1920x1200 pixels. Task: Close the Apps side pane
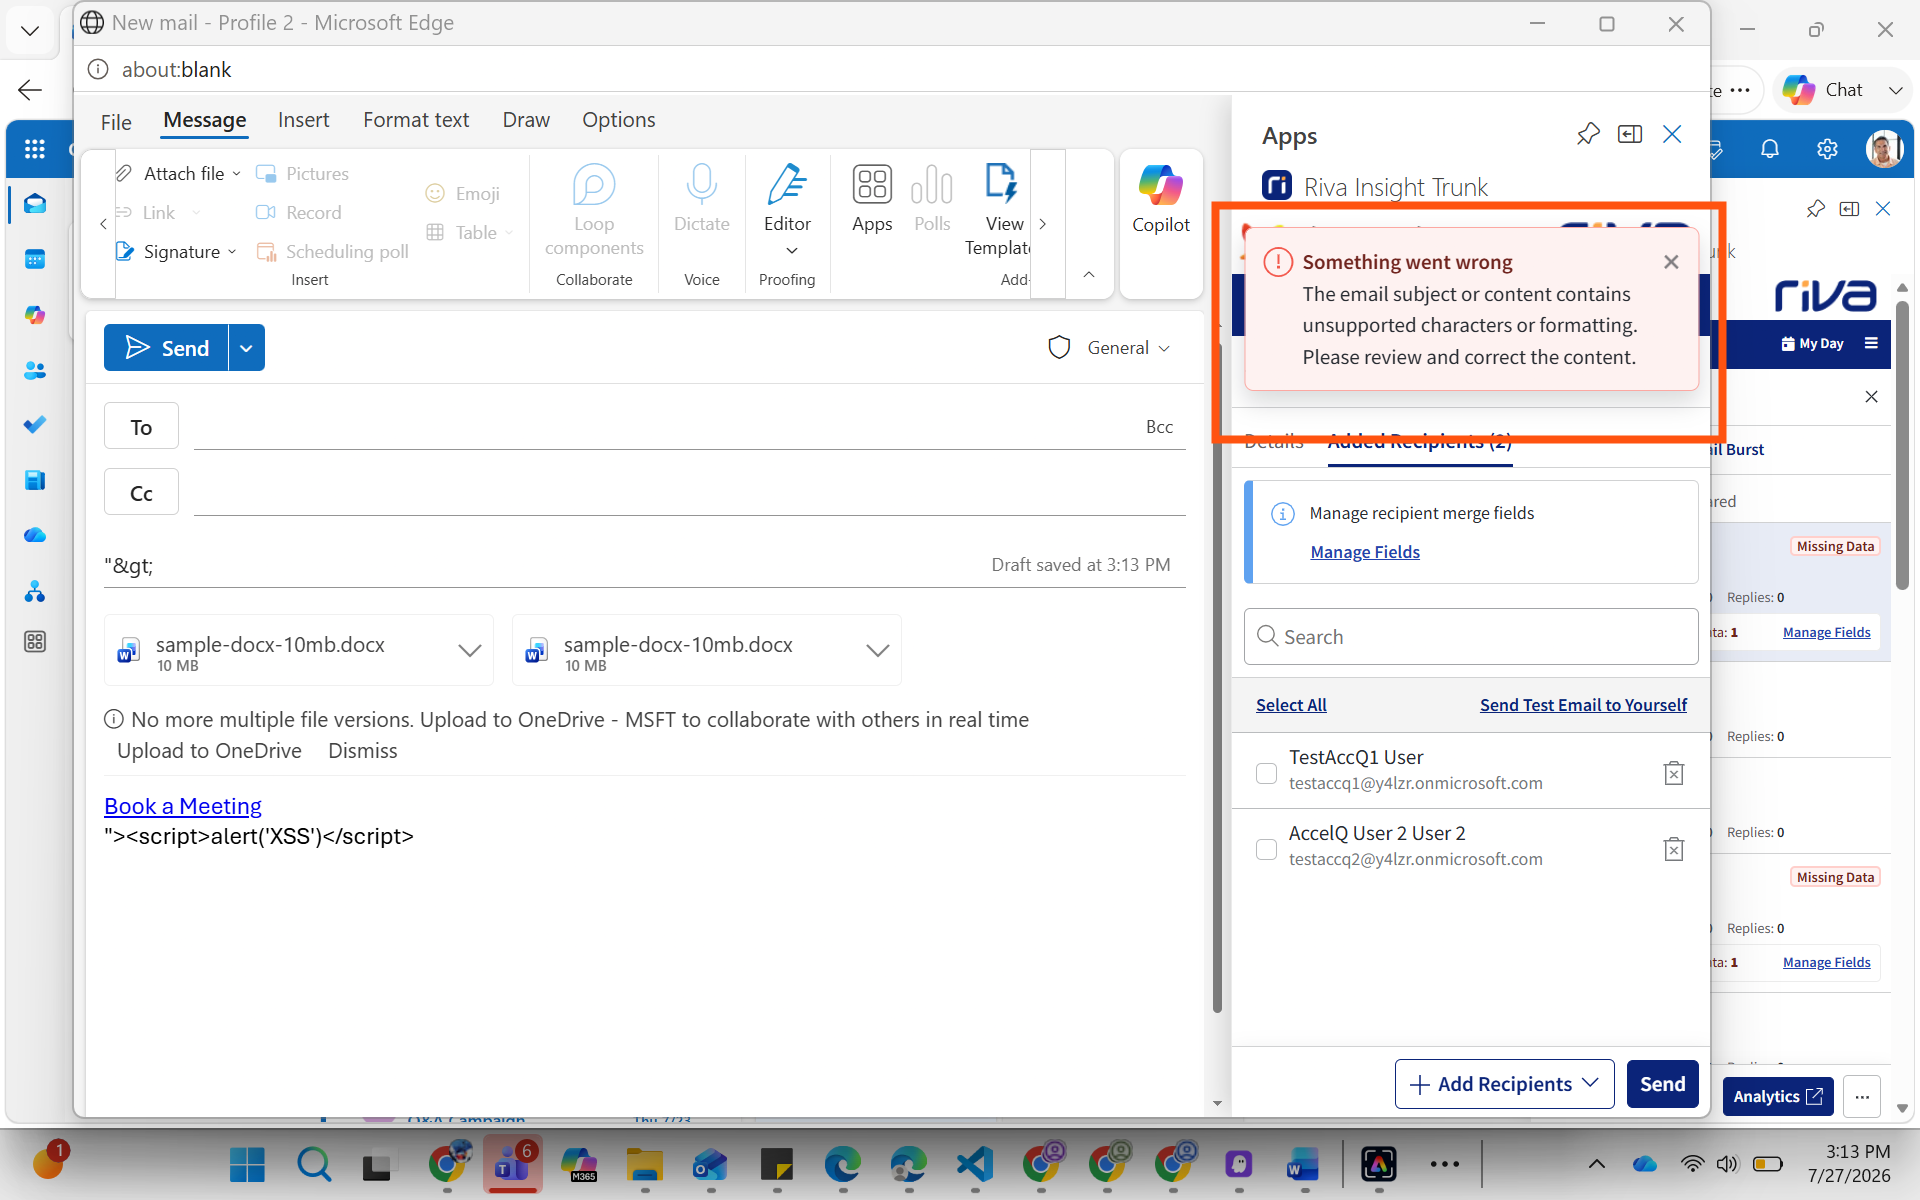(1672, 134)
